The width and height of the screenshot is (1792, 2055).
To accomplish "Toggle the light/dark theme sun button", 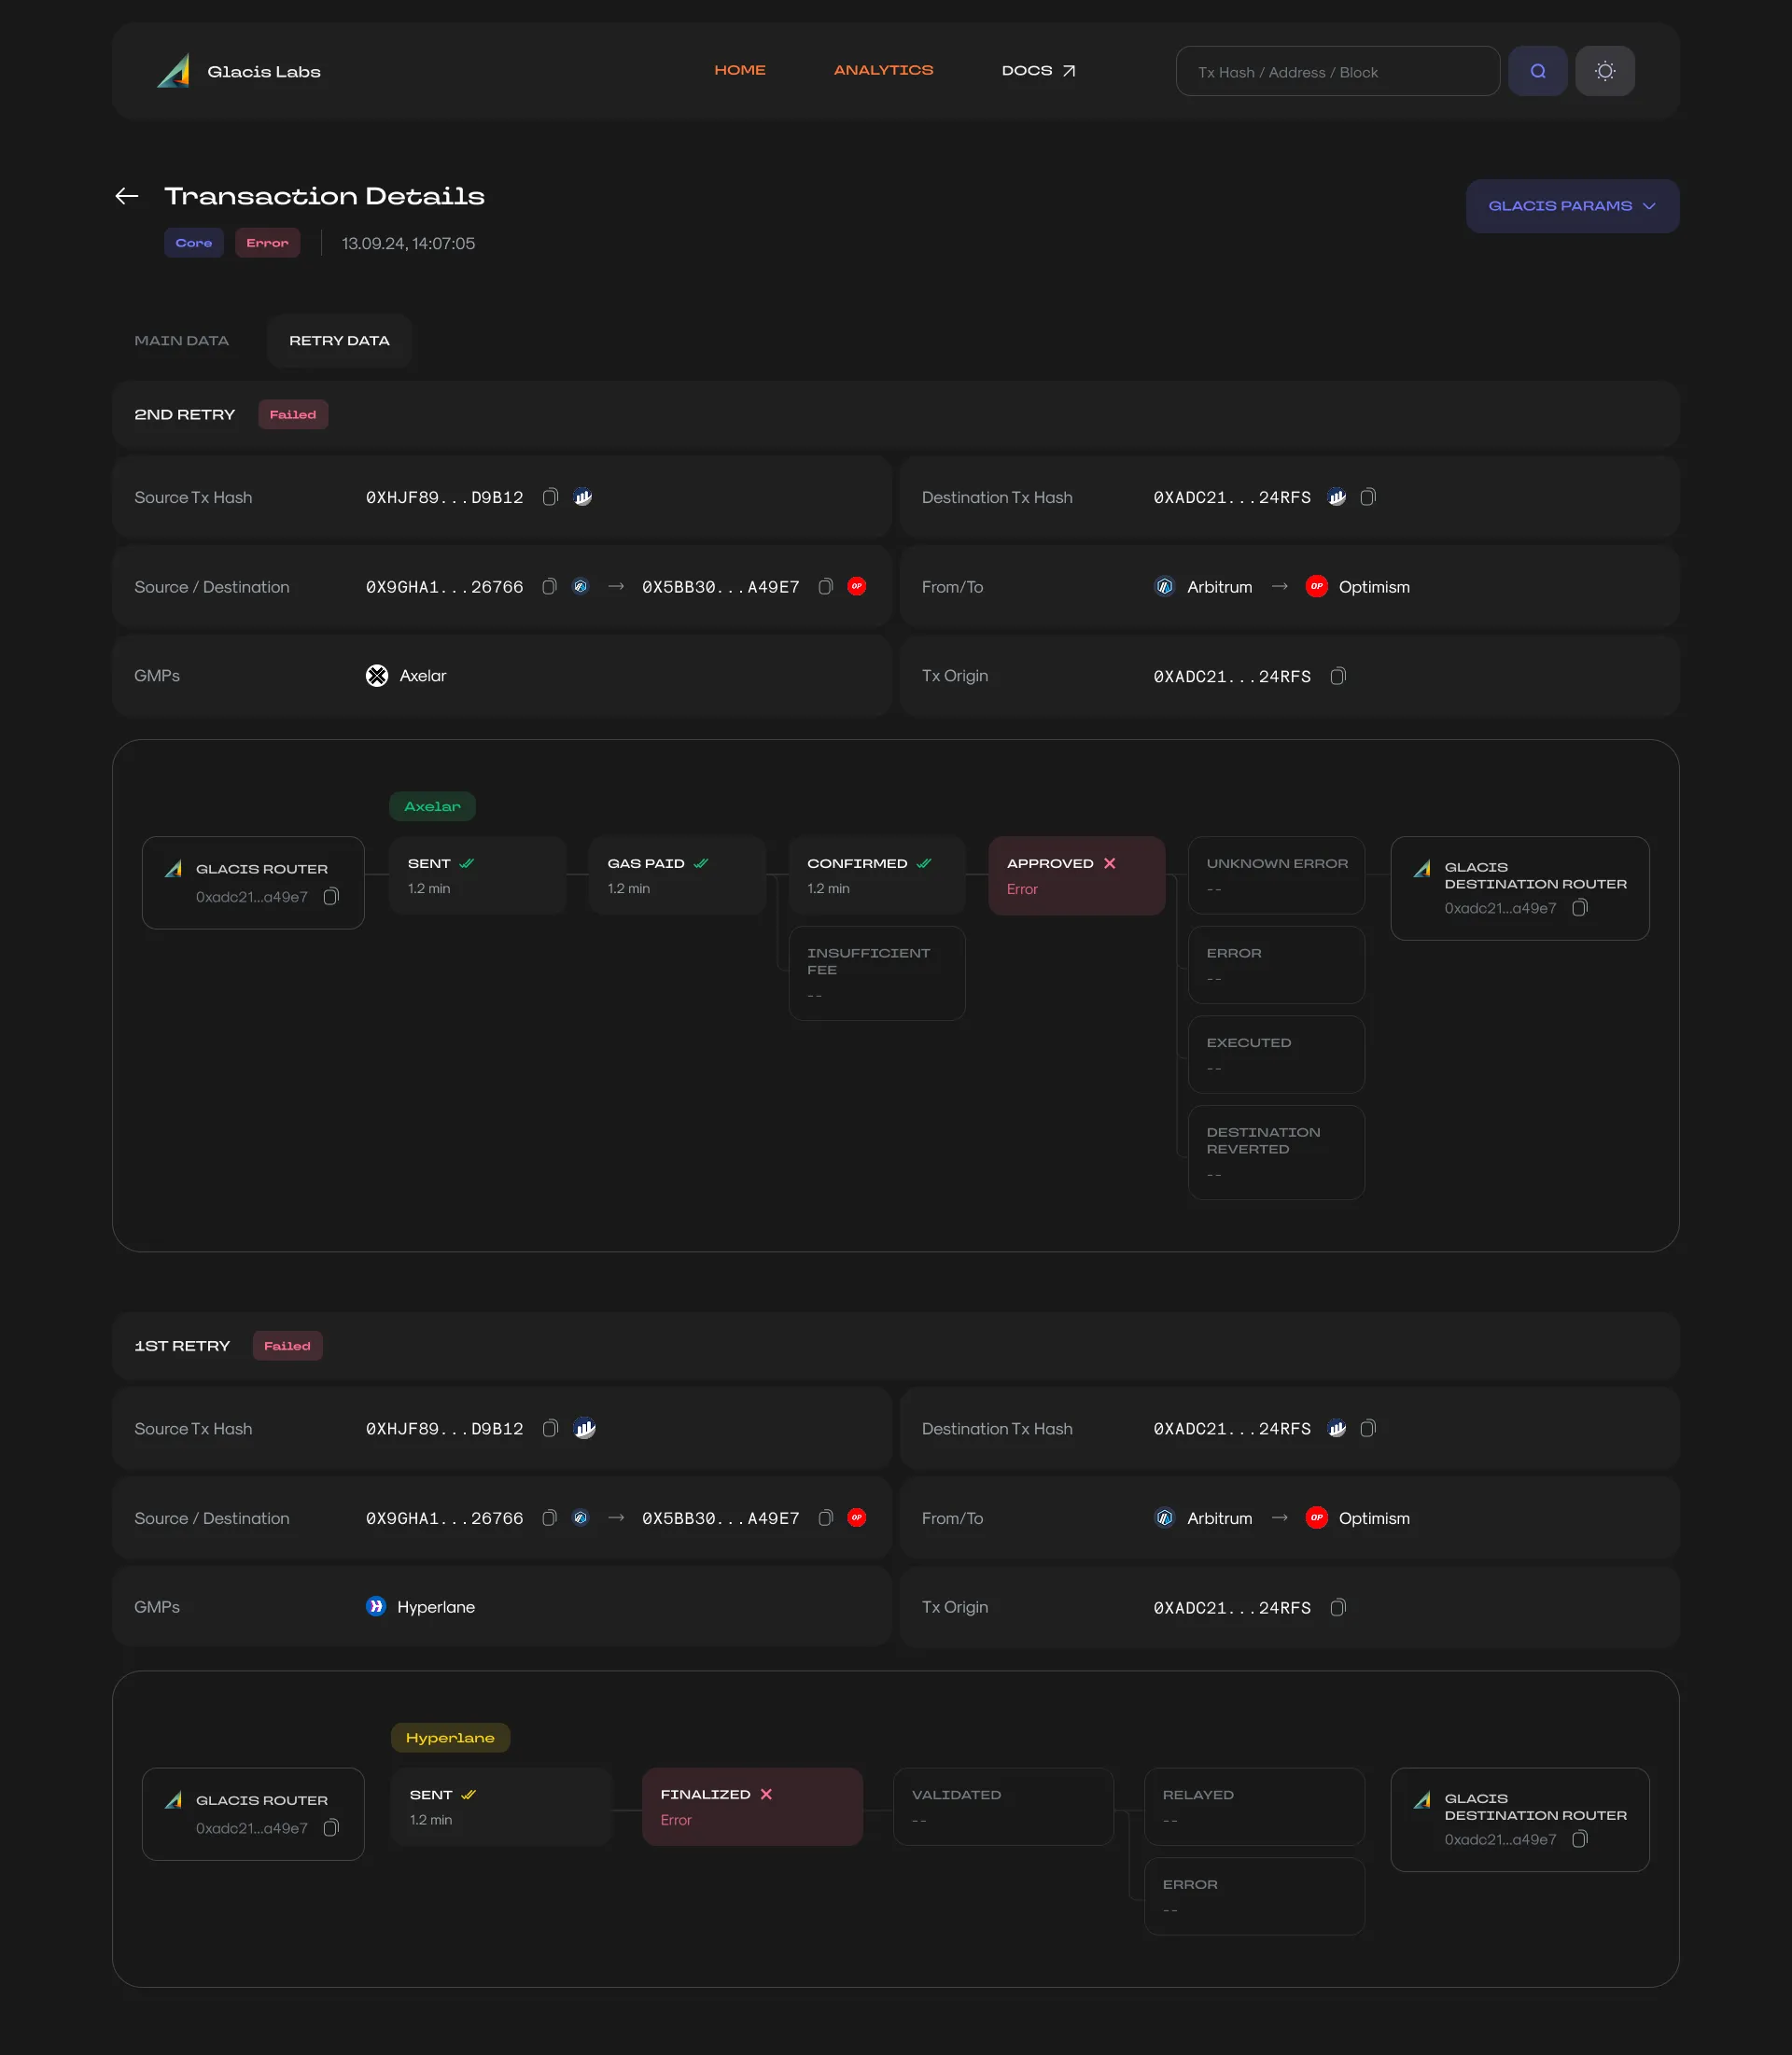I will click(1604, 71).
